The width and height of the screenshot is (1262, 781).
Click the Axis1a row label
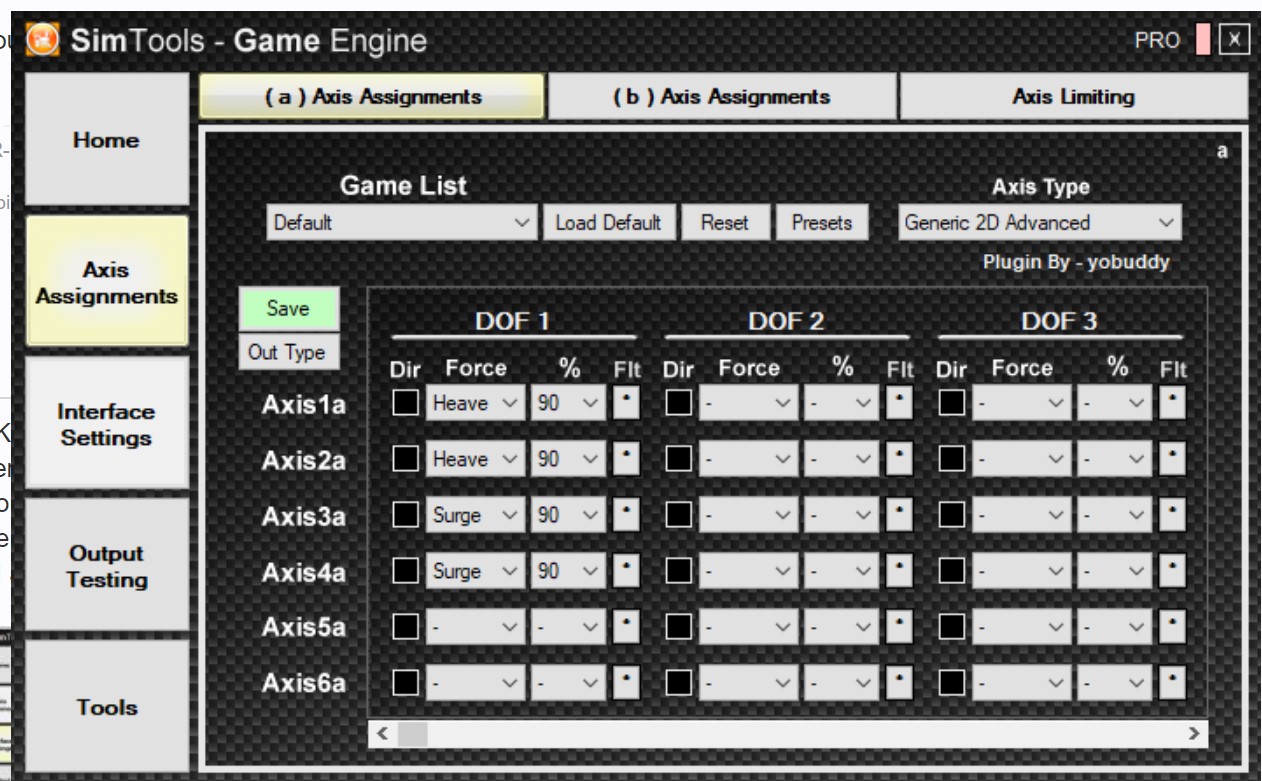[303, 405]
